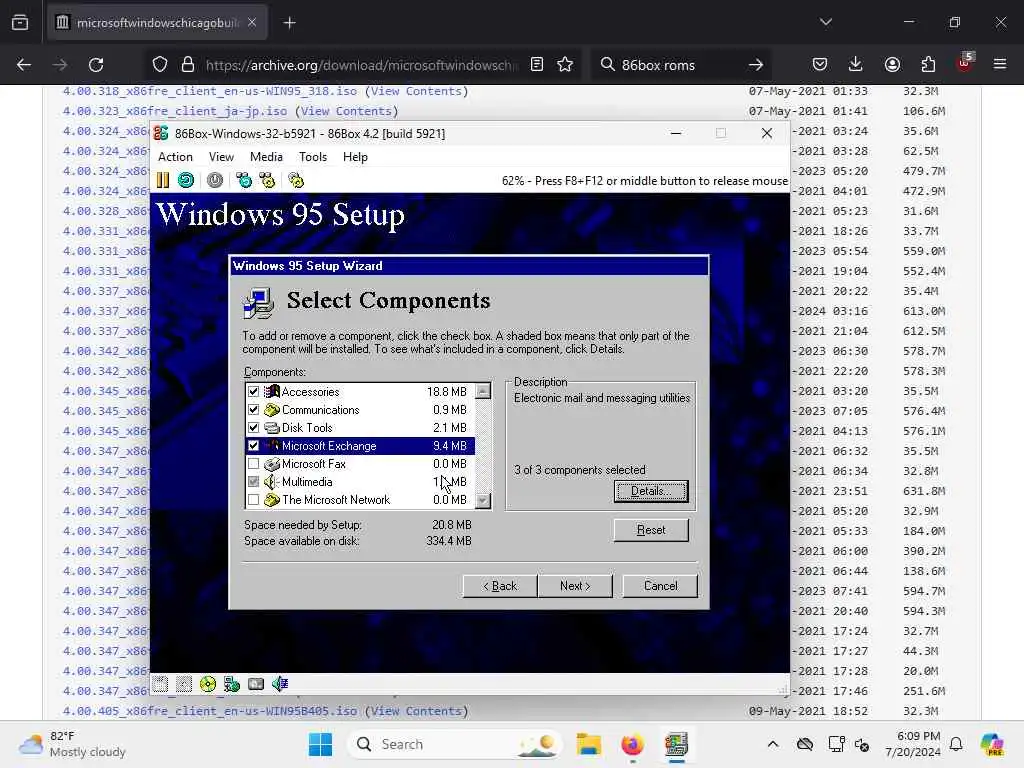Open the taskbar clock showing 6:09 PM

913,744
